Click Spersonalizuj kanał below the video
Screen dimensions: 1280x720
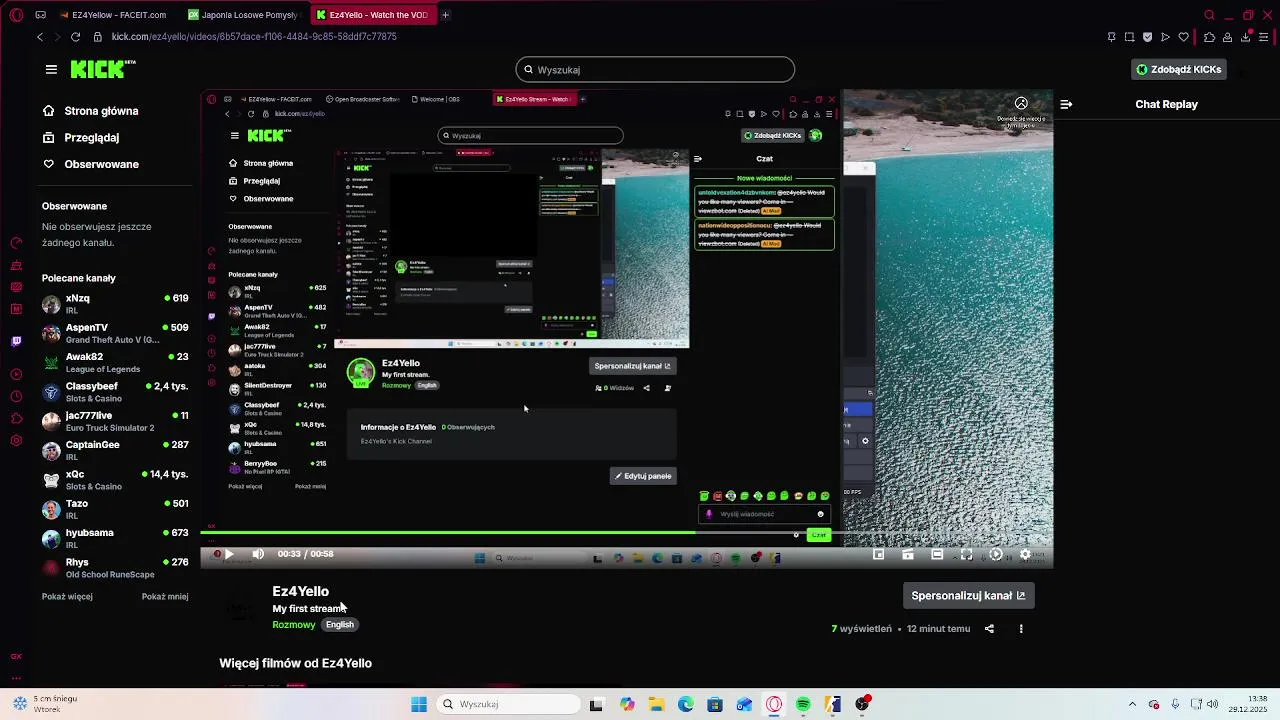pos(968,595)
